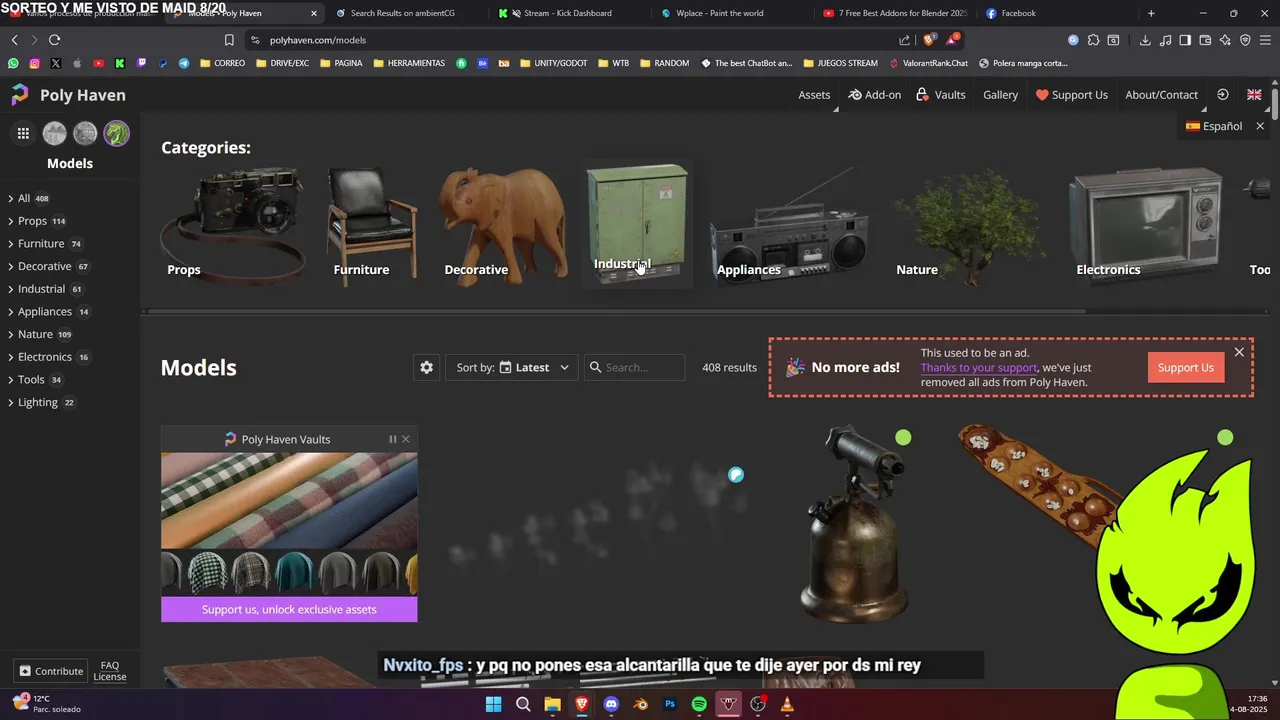1280x720 pixels.
Task: Open the Assets menu in header
Action: coord(814,95)
